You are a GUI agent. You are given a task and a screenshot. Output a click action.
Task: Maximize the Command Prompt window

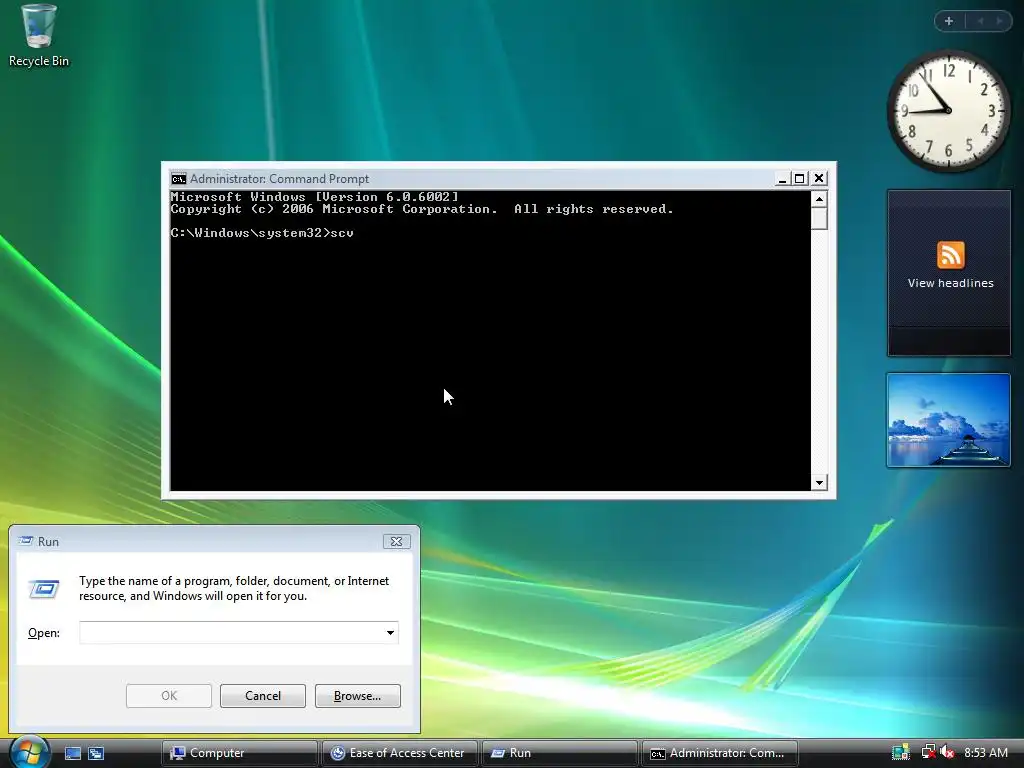[799, 178]
